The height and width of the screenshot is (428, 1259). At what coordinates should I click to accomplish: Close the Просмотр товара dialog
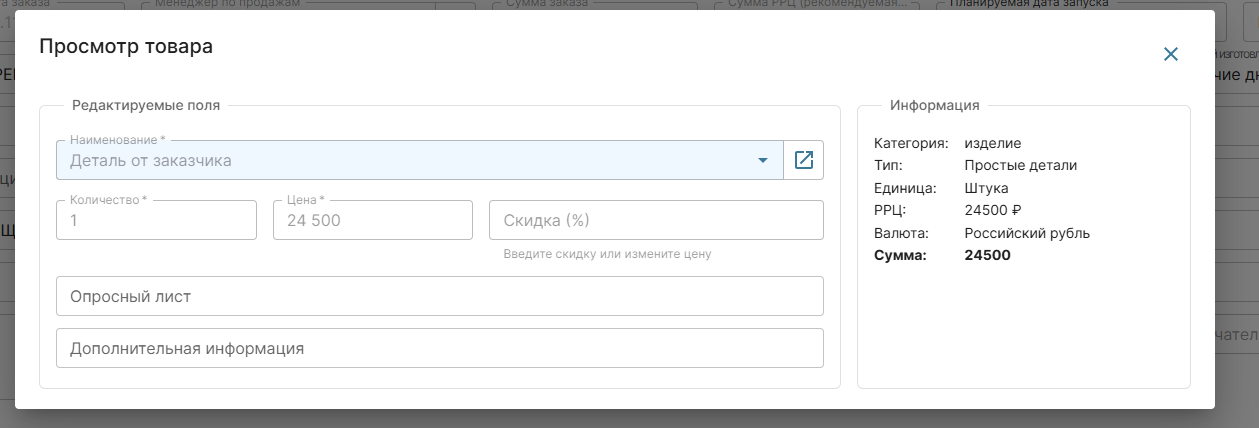coord(1170,54)
